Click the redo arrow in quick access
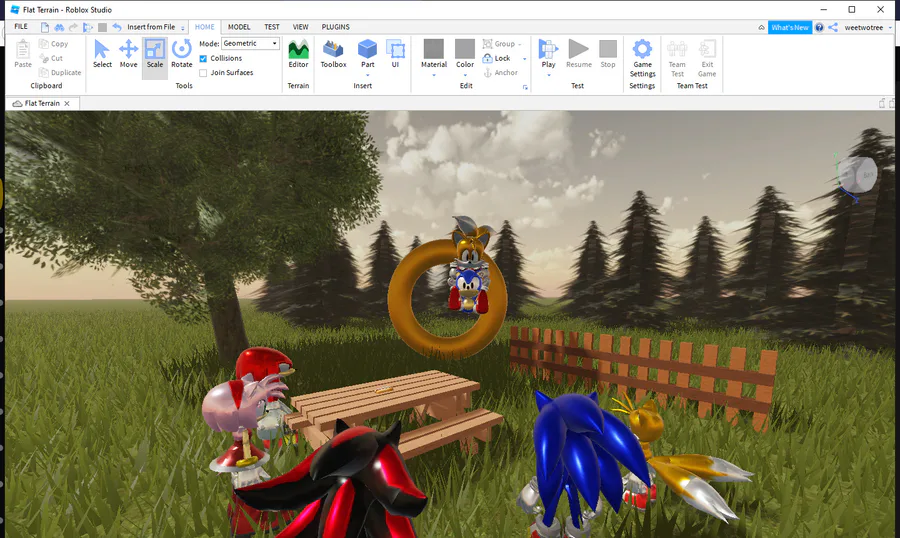This screenshot has height=538, width=900. pos(73,27)
